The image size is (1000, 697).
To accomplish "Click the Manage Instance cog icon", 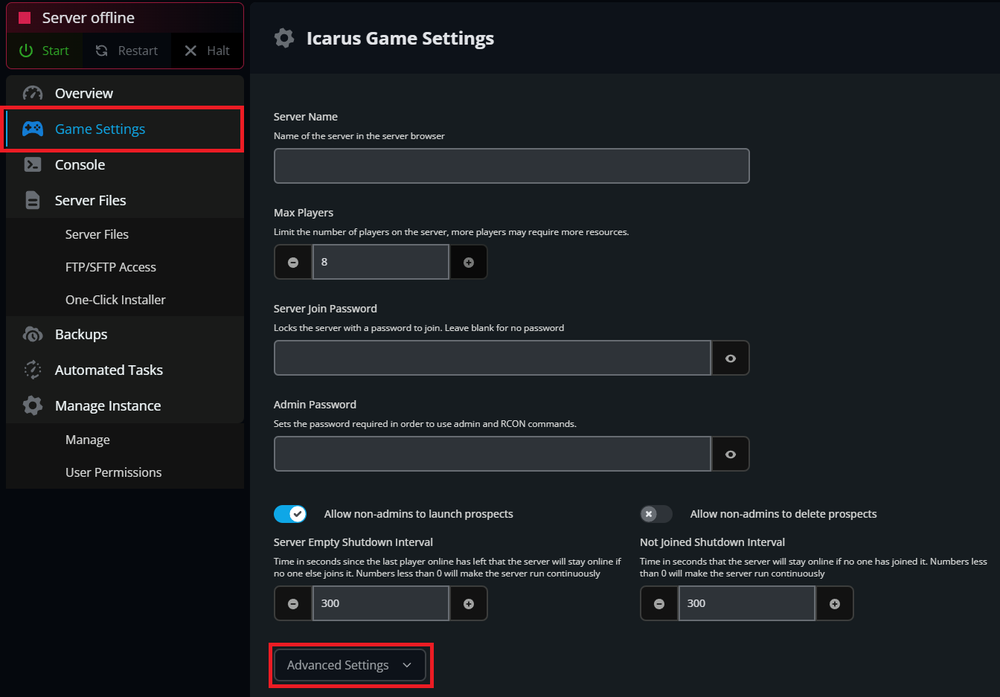I will [31, 405].
